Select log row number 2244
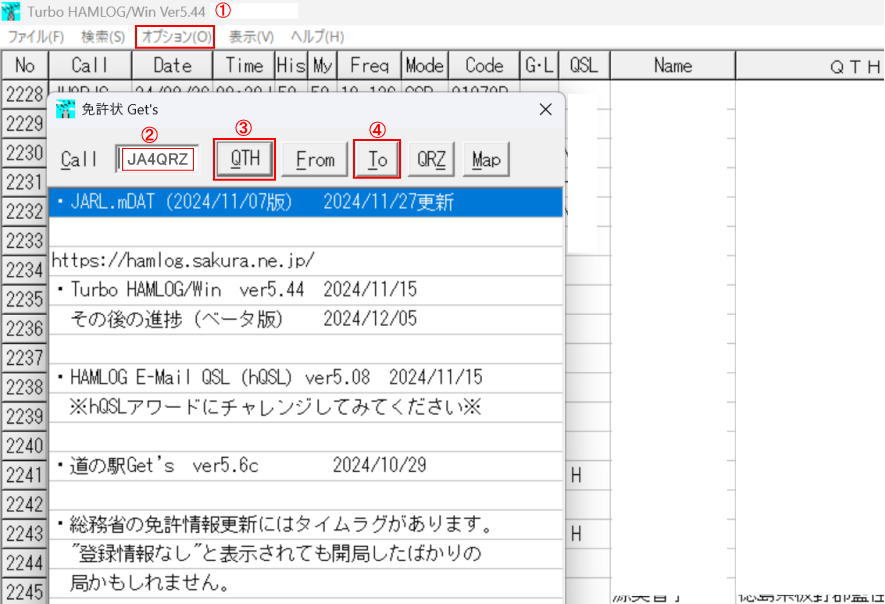885x604 pixels. point(25,563)
